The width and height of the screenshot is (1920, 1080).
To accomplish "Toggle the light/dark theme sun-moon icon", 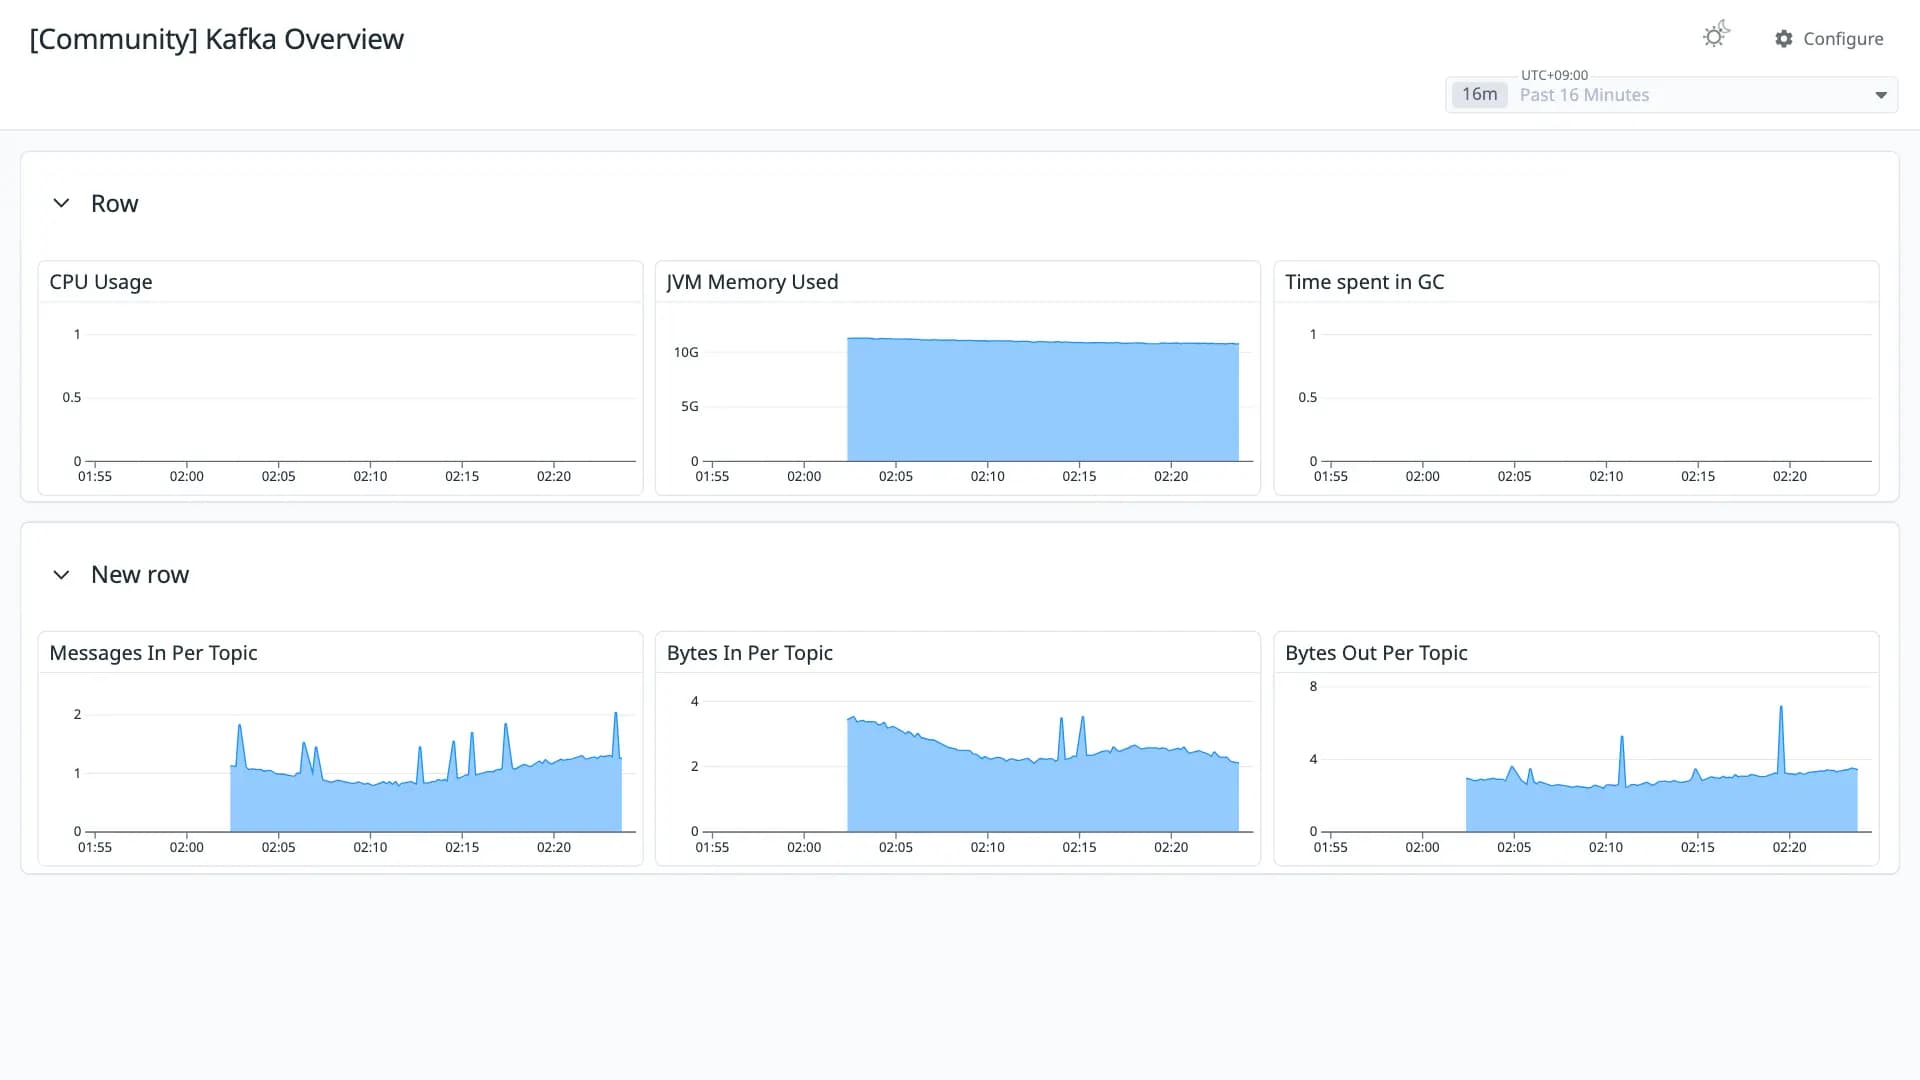I will tap(1715, 36).
